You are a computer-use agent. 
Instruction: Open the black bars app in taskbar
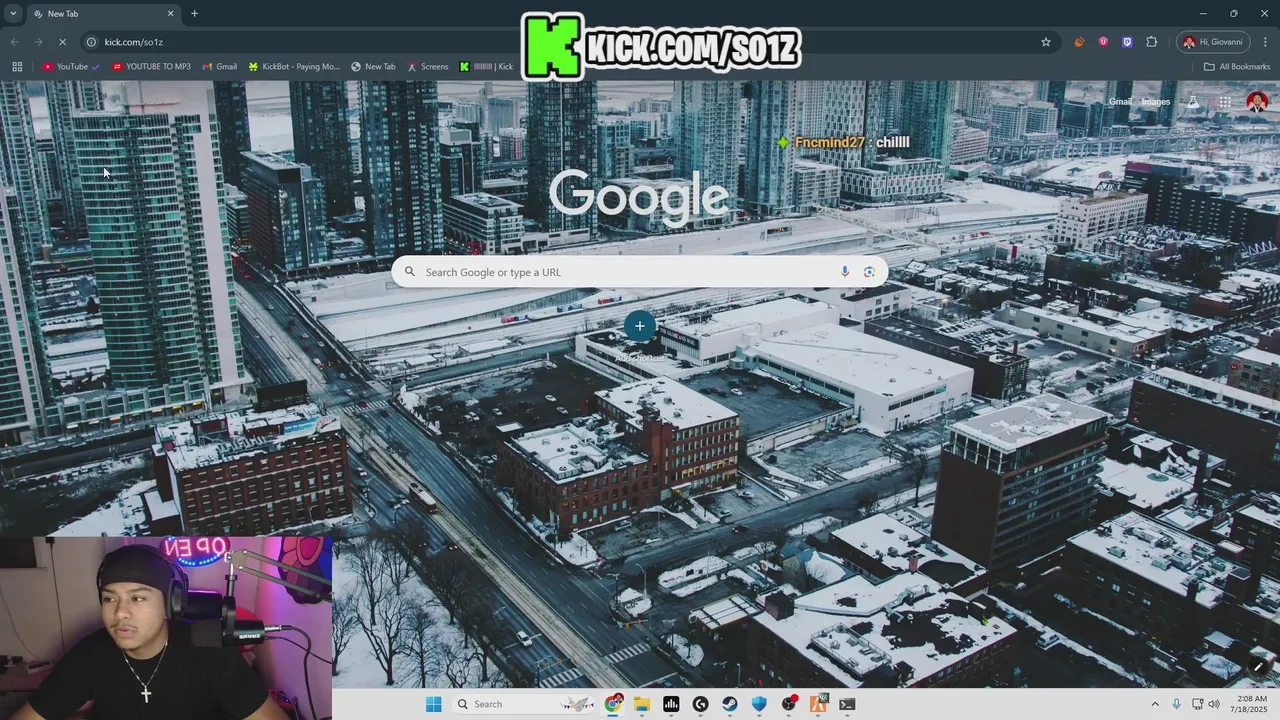click(671, 704)
